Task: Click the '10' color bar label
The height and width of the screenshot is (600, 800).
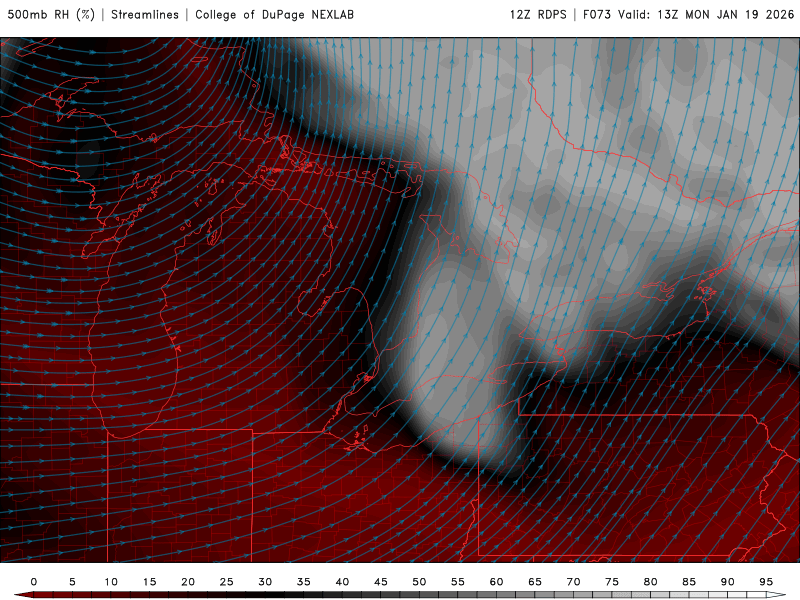Action: pyautogui.click(x=111, y=582)
